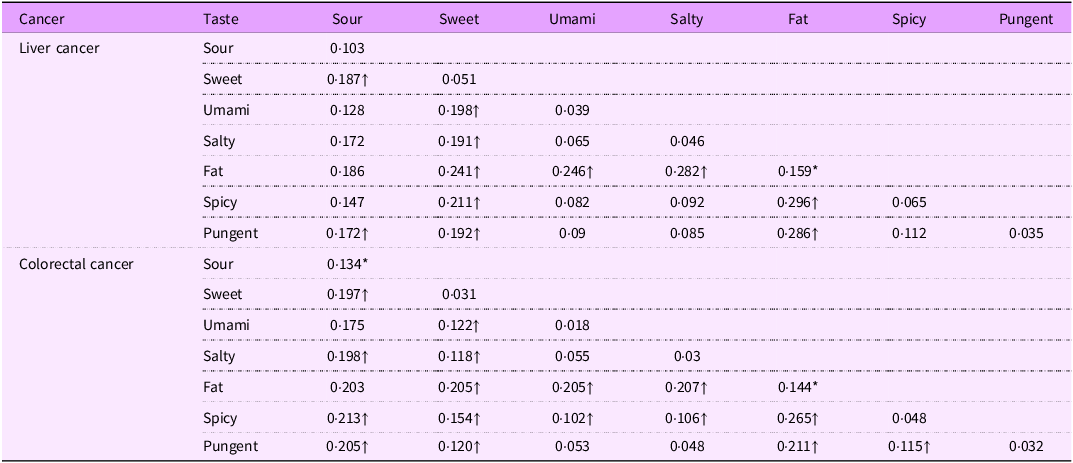The image size is (1073, 463).
Task: Click the Taste column header
Action: (220, 18)
